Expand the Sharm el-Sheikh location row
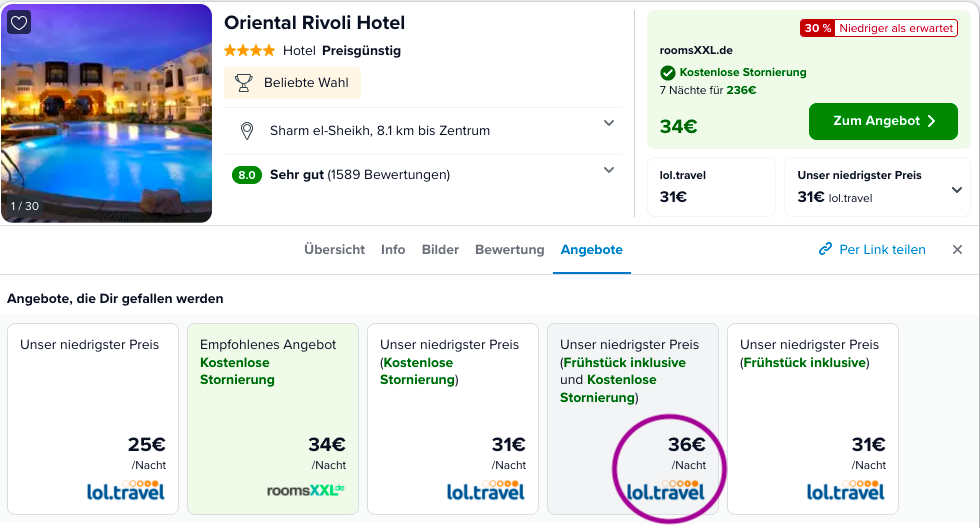980x528 pixels. (x=423, y=131)
